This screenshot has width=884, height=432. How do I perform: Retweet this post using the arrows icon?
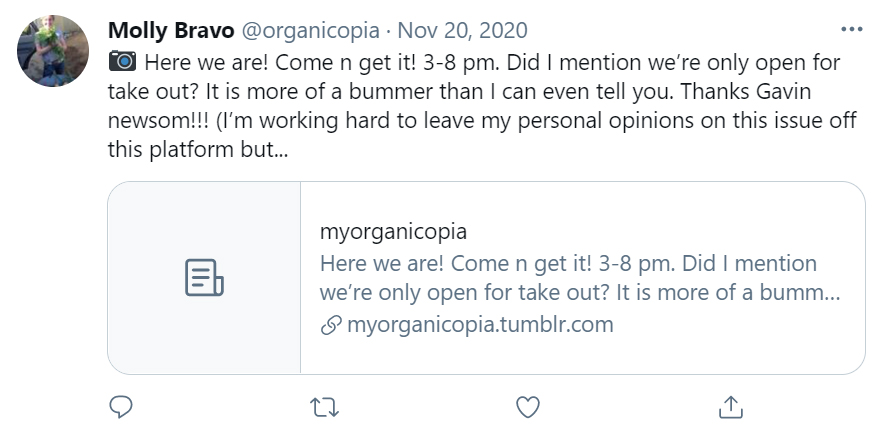(325, 407)
